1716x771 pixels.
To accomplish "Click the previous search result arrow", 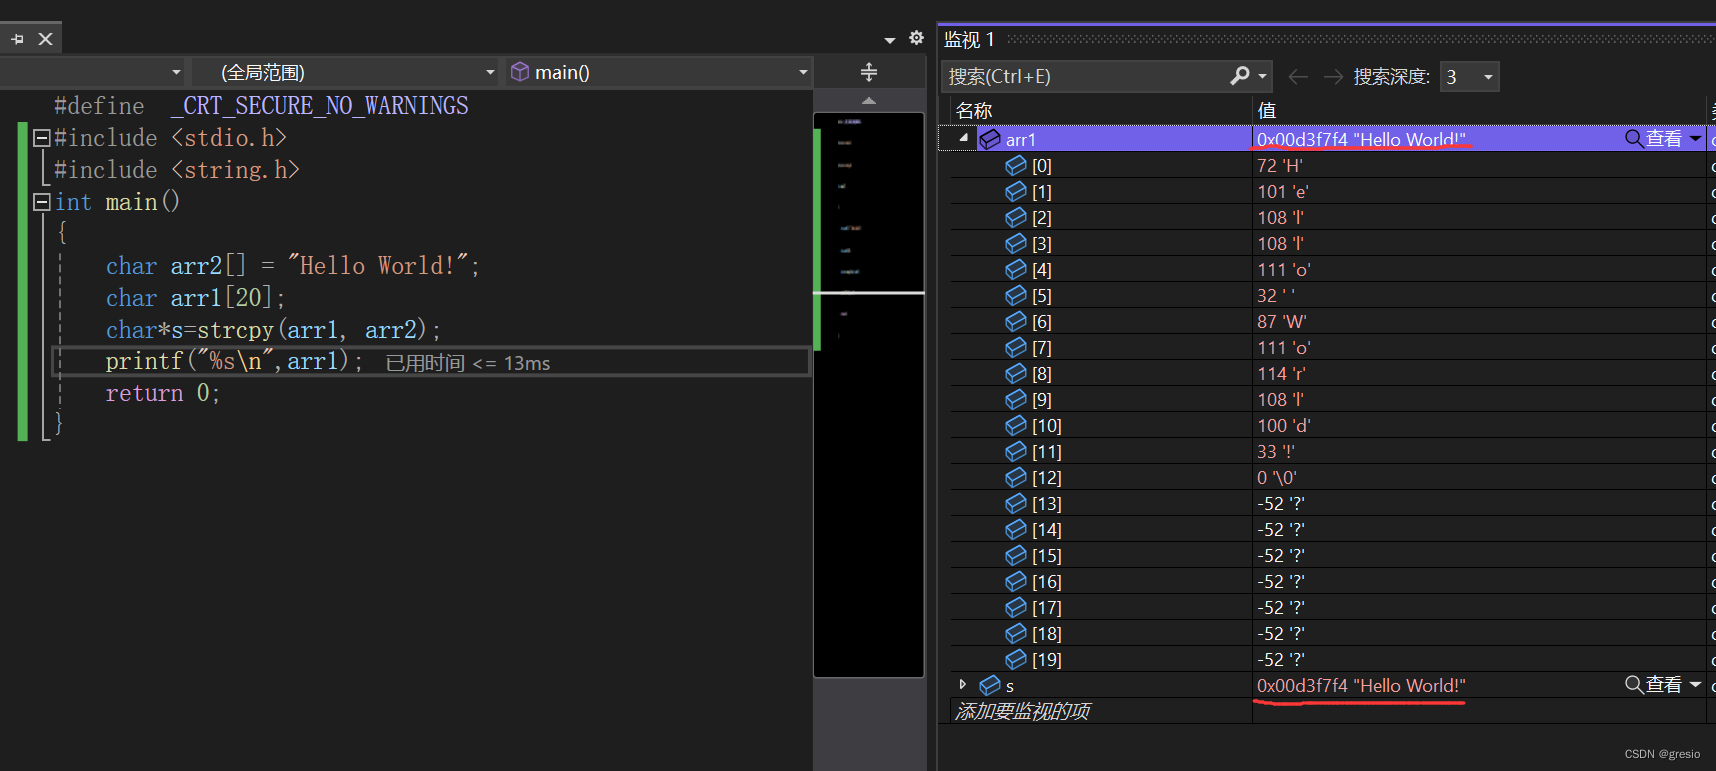I will [1298, 77].
